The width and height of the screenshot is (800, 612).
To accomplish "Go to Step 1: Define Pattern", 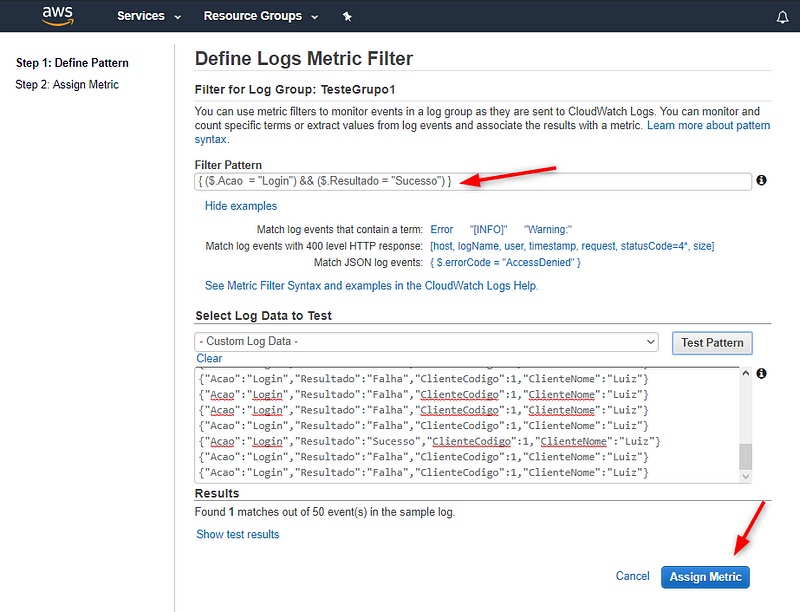I will coord(72,63).
